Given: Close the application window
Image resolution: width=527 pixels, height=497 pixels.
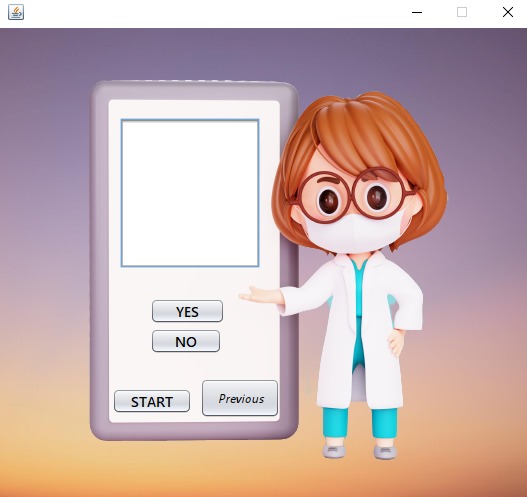Looking at the screenshot, I should [508, 12].
